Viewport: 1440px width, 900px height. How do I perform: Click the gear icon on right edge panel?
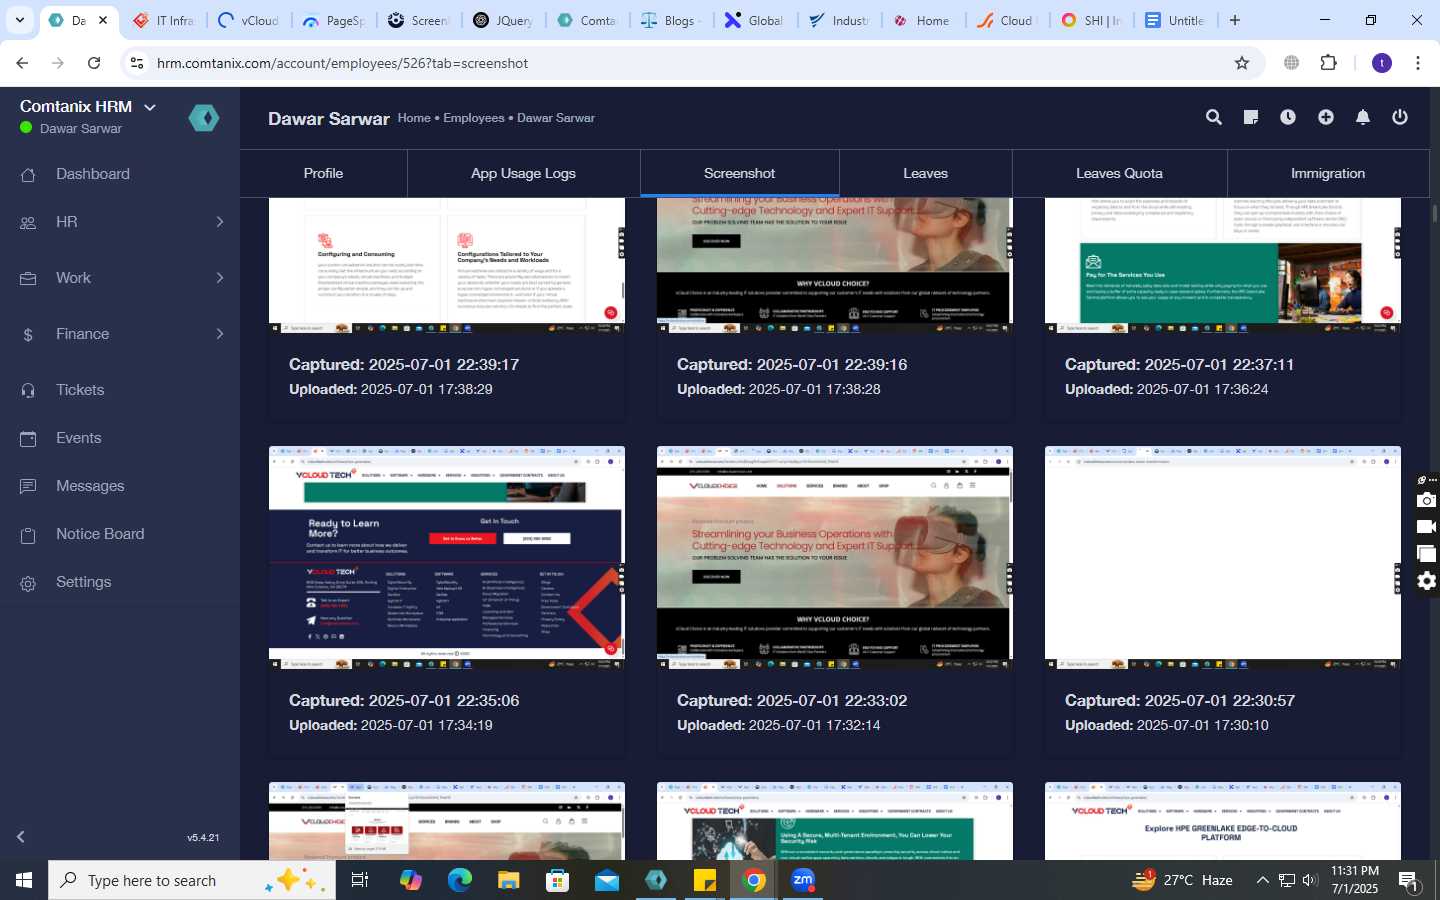pyautogui.click(x=1427, y=581)
